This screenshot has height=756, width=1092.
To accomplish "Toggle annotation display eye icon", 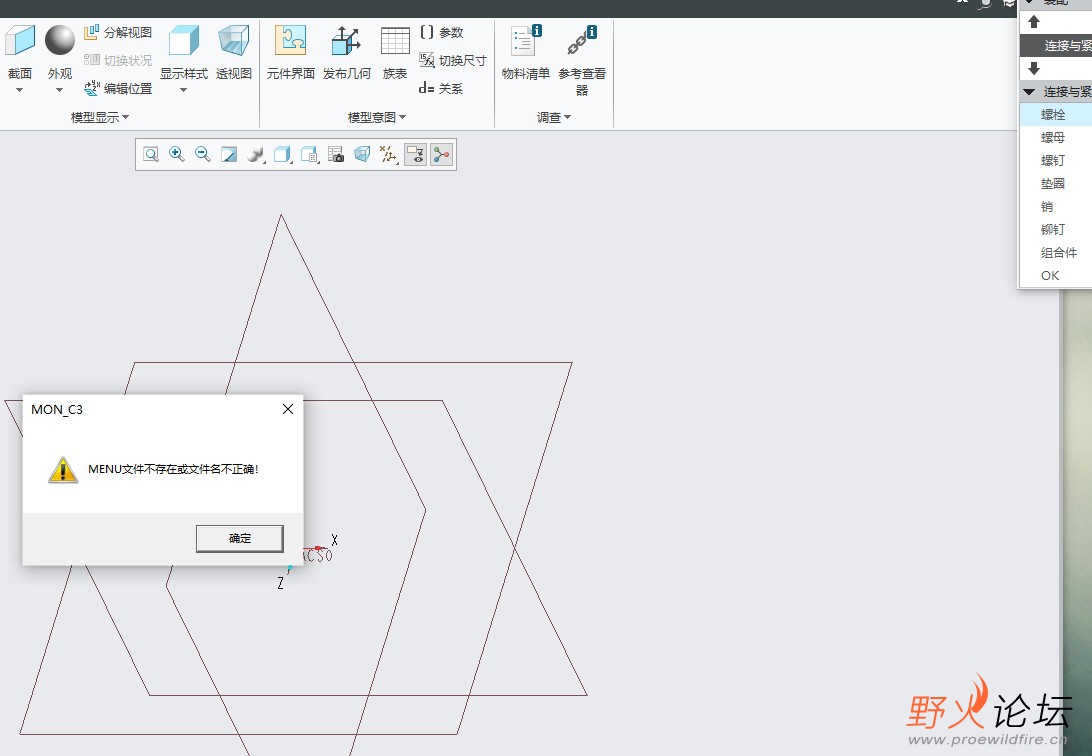I will (415, 155).
